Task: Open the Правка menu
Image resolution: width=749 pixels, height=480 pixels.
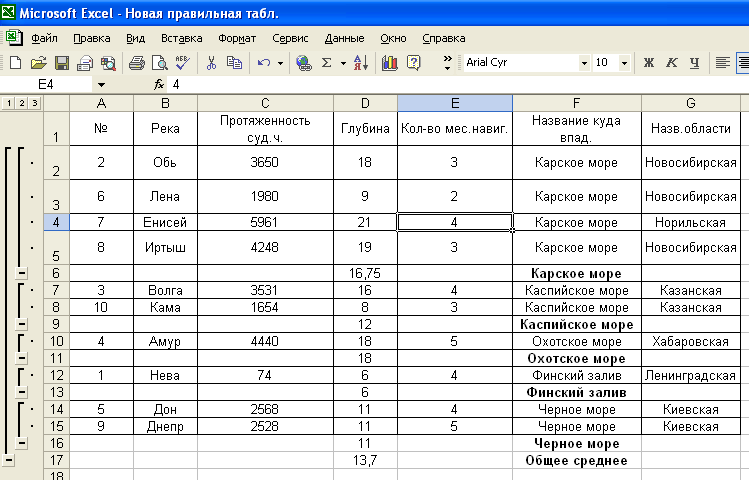Action: point(92,38)
